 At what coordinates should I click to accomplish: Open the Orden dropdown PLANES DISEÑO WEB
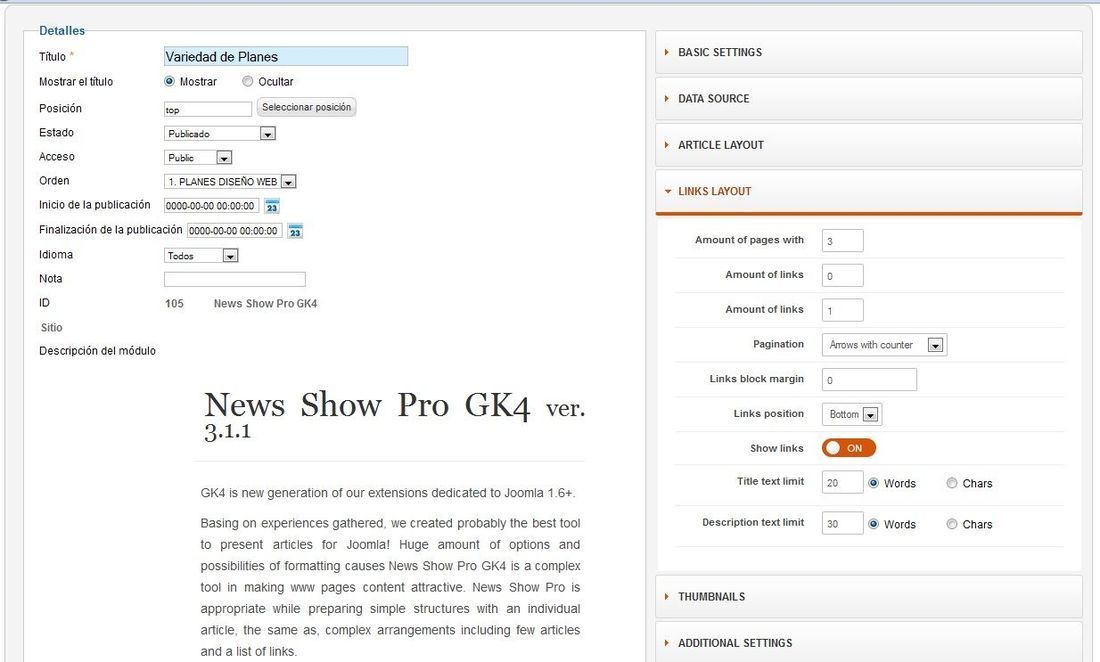coord(230,182)
